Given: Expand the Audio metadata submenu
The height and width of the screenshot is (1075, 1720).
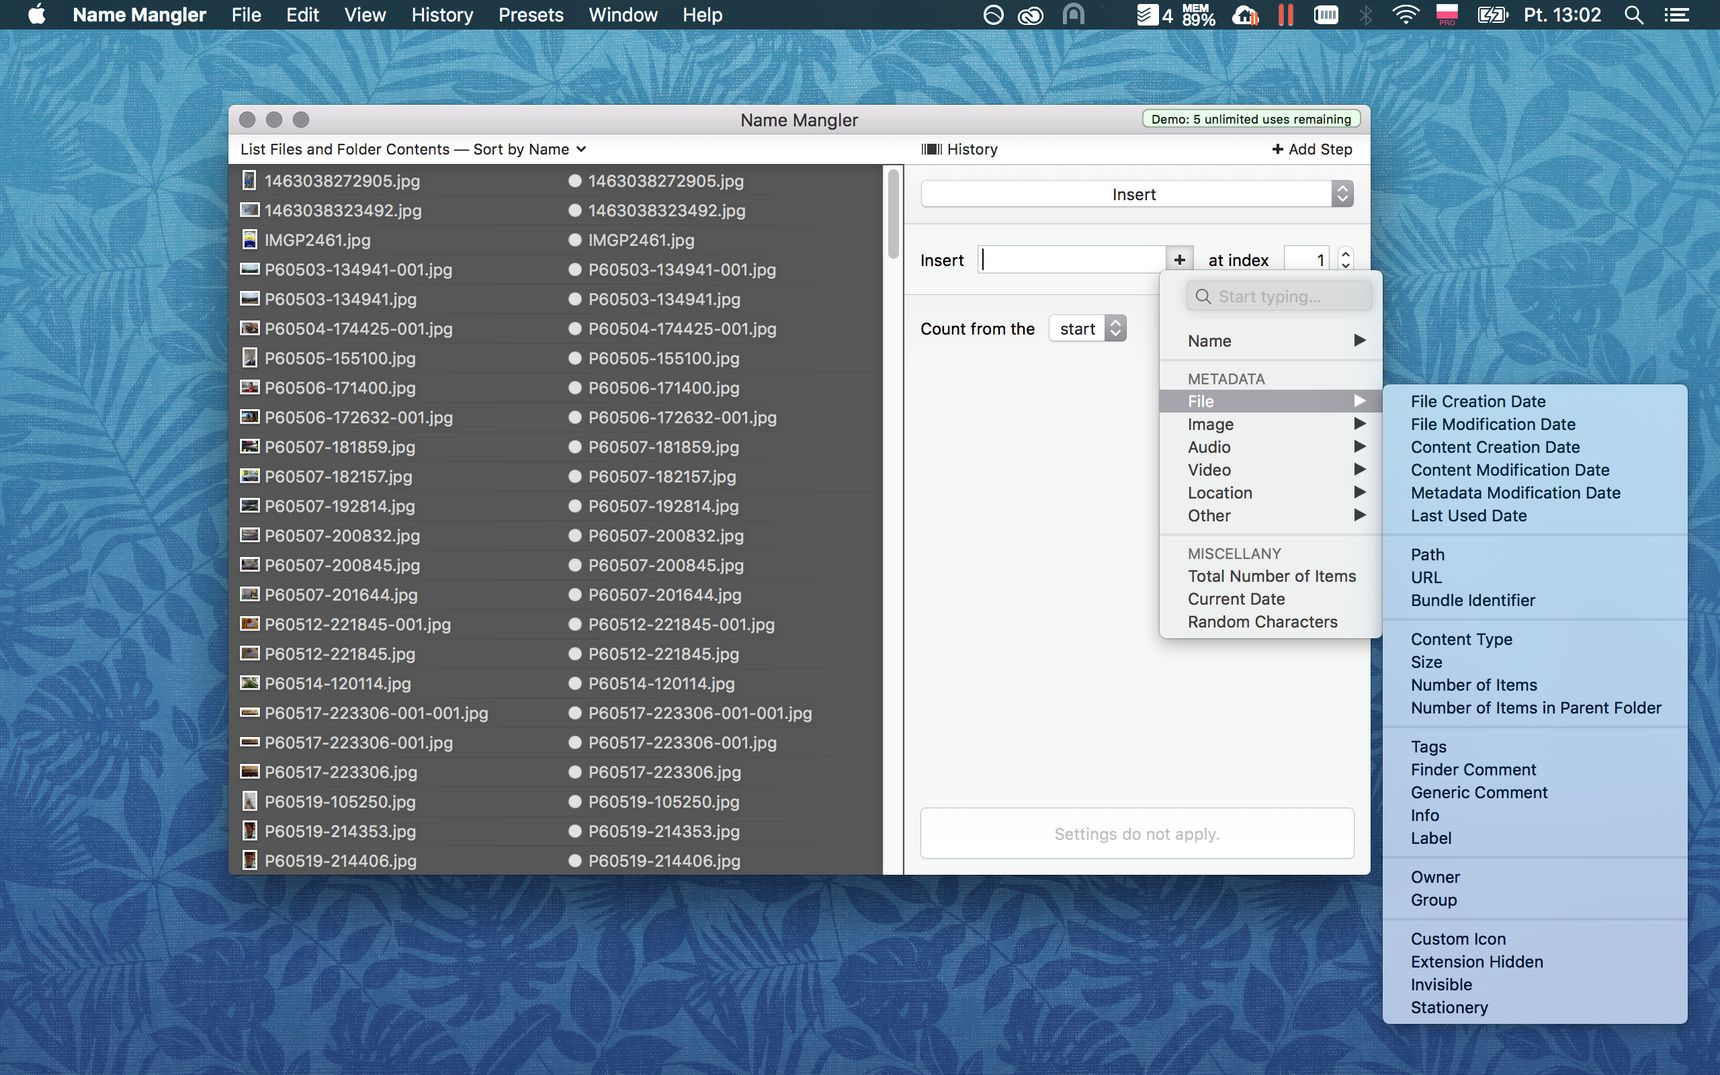Looking at the screenshot, I should pos(1270,447).
